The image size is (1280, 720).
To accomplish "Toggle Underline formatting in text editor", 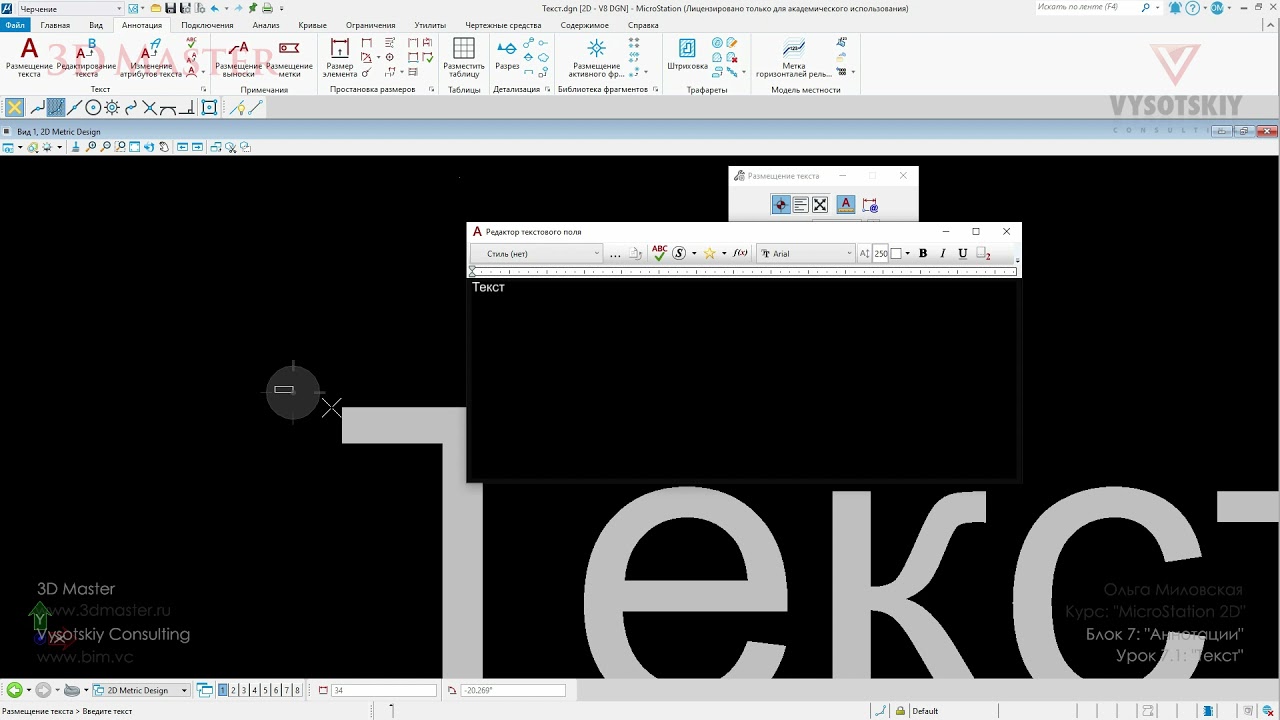I will pos(962,253).
